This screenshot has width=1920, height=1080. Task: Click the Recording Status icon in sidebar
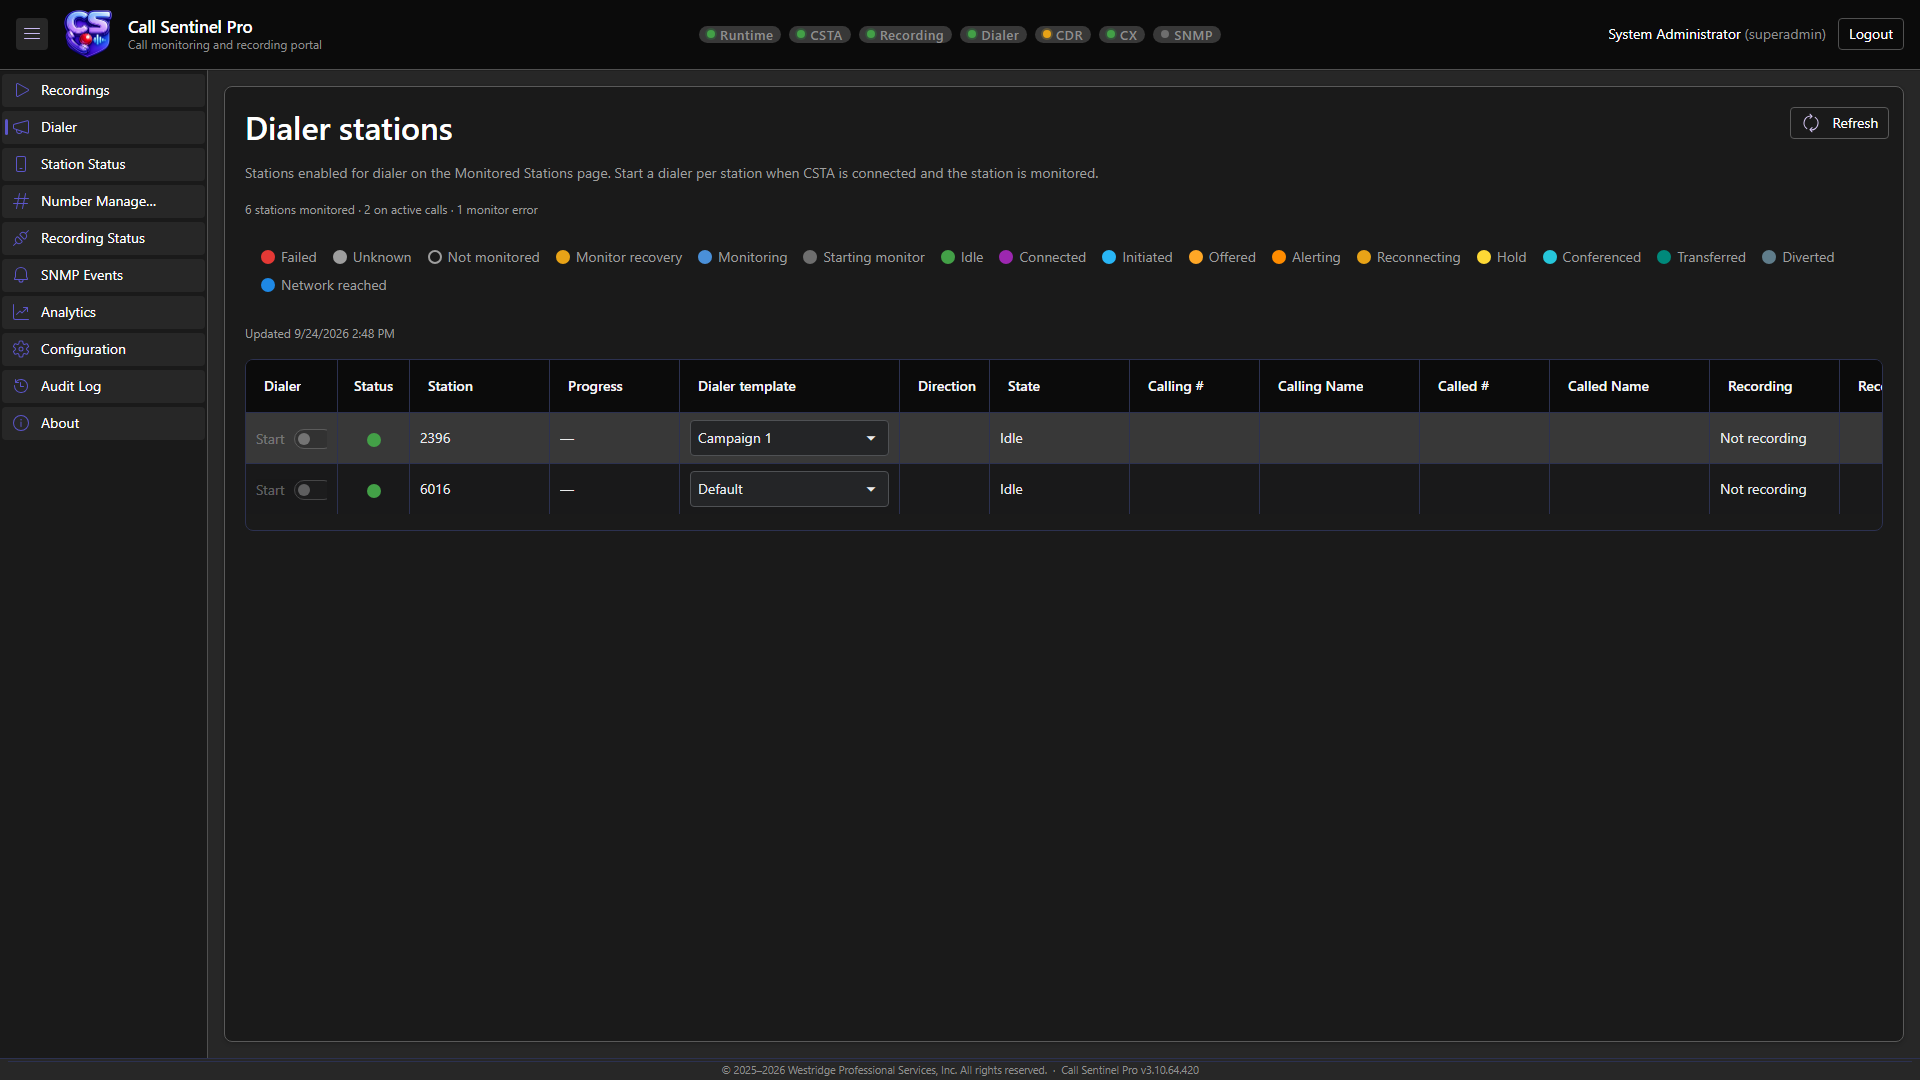pos(21,238)
